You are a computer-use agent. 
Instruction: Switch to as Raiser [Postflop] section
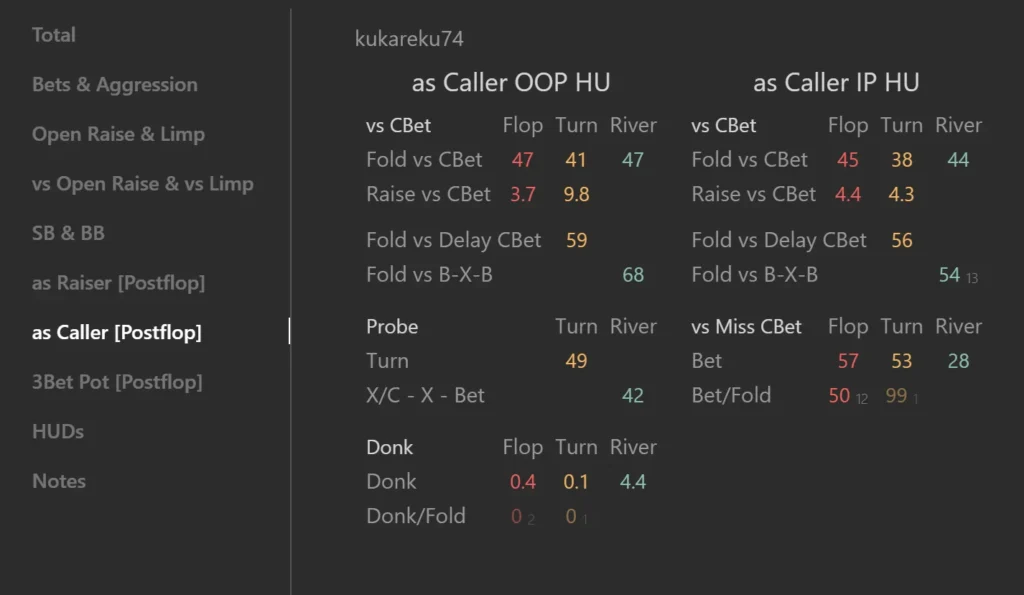(118, 283)
